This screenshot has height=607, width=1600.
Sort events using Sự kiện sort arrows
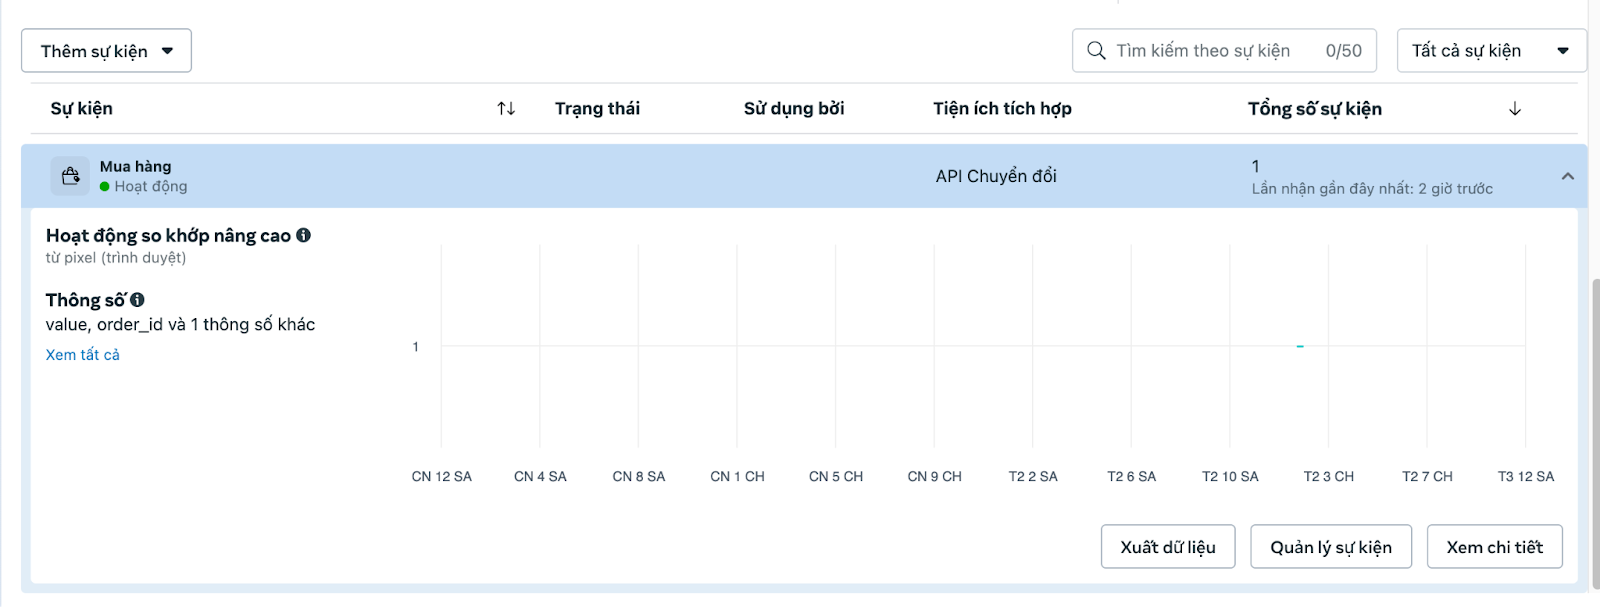(506, 108)
